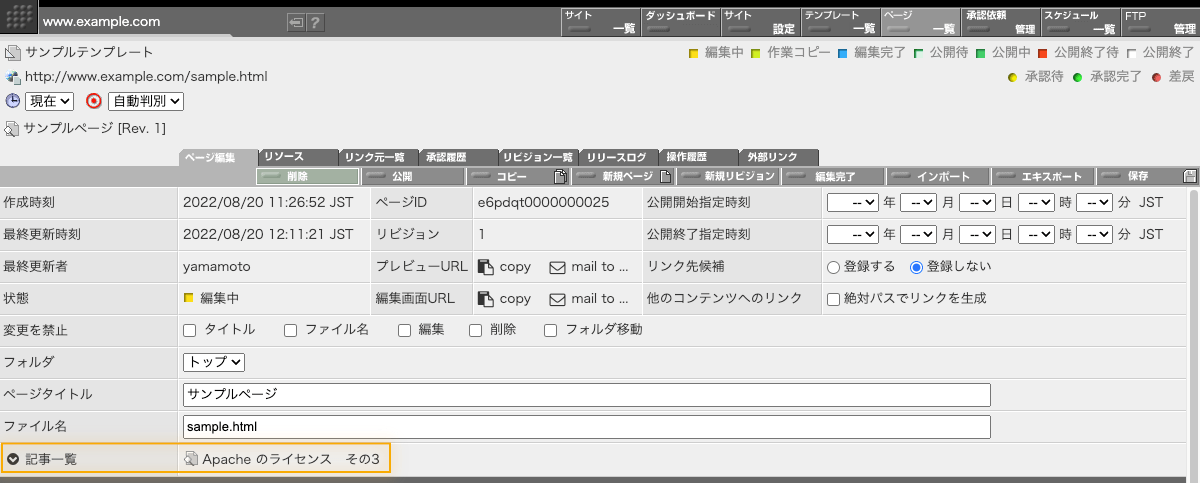Open day dropdown for 公開開始指定時刻
This screenshot has height=483, width=1200.
(x=977, y=202)
